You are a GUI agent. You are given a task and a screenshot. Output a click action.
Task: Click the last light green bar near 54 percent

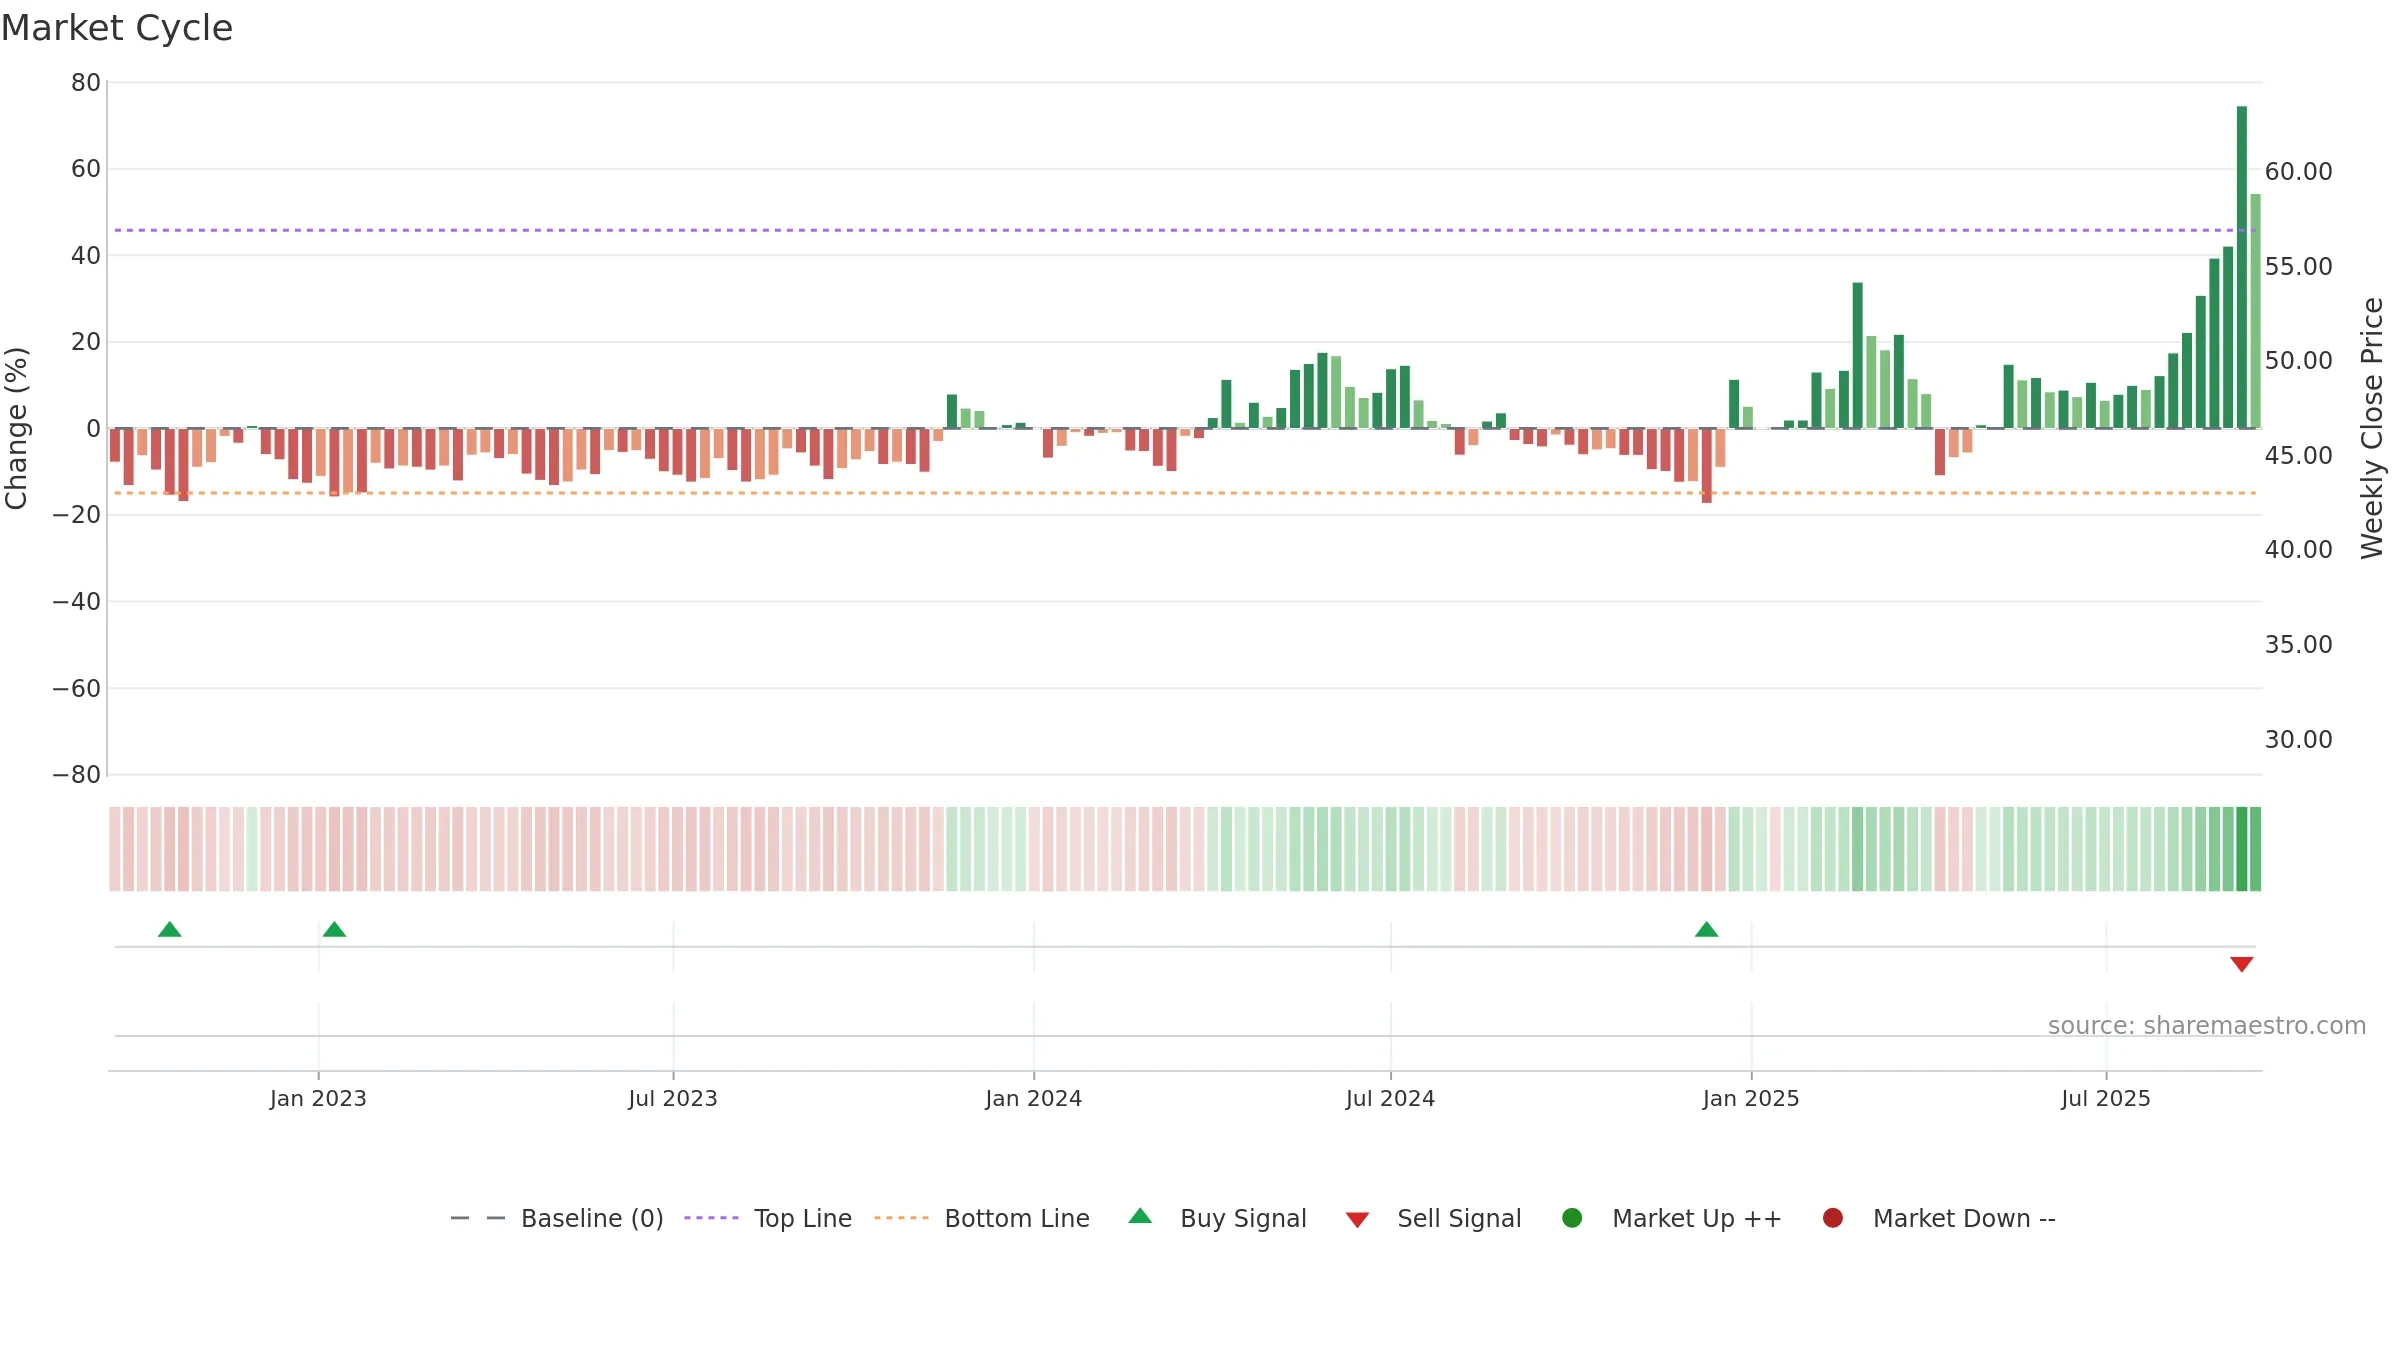(x=2256, y=311)
